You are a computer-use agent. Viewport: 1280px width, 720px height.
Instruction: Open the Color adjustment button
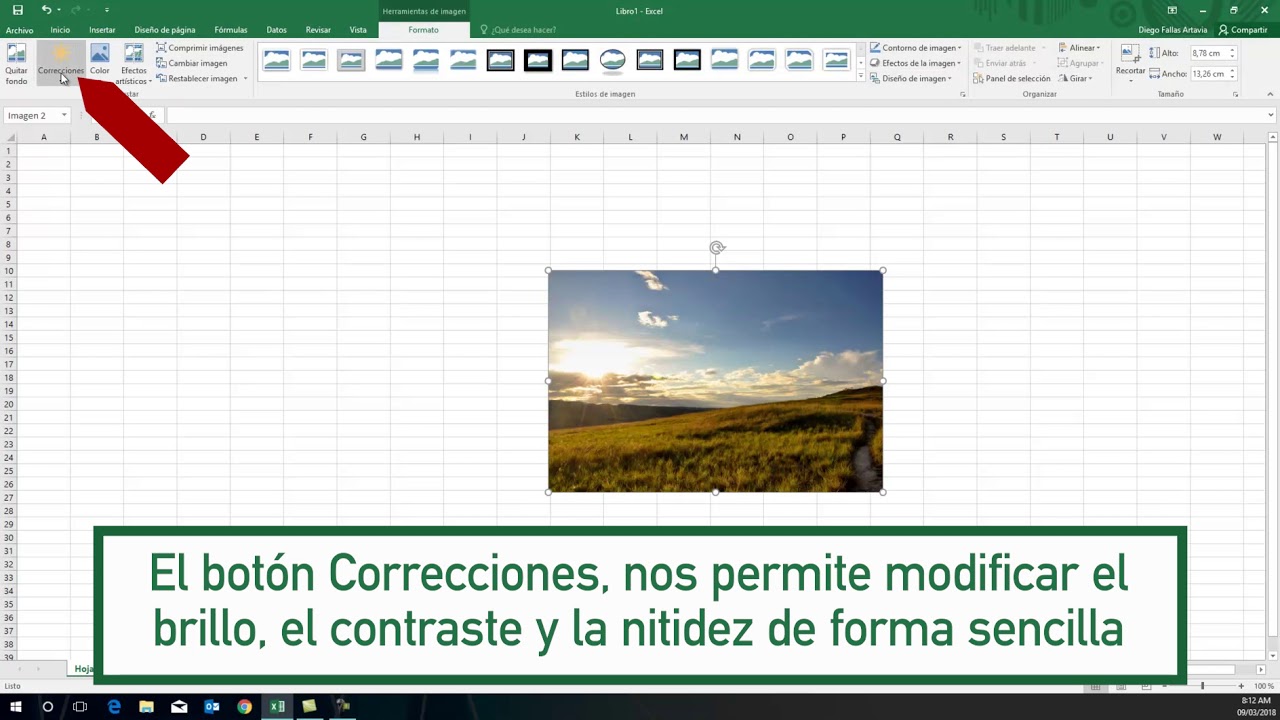coord(100,64)
